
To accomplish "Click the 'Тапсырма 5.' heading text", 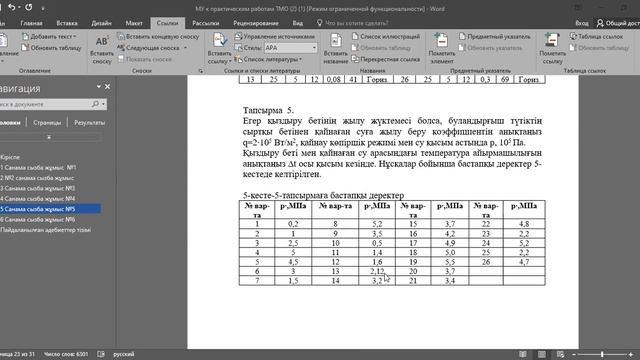I will 268,110.
